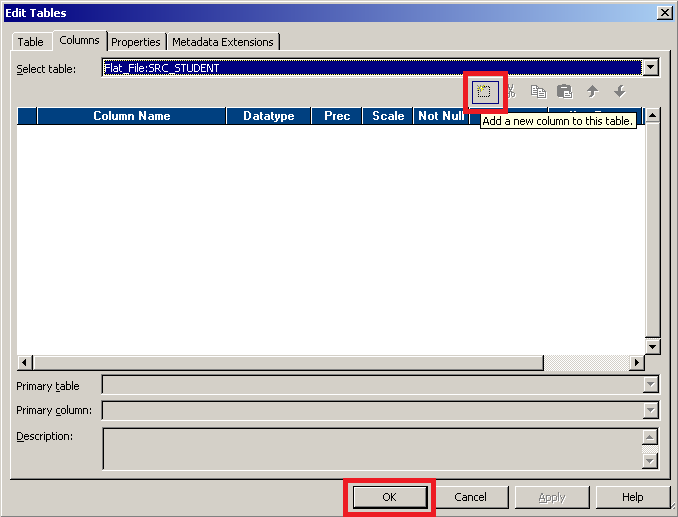This screenshot has width=678, height=517.
Task: Expand the Select table dropdown arrow
Action: [x=651, y=67]
